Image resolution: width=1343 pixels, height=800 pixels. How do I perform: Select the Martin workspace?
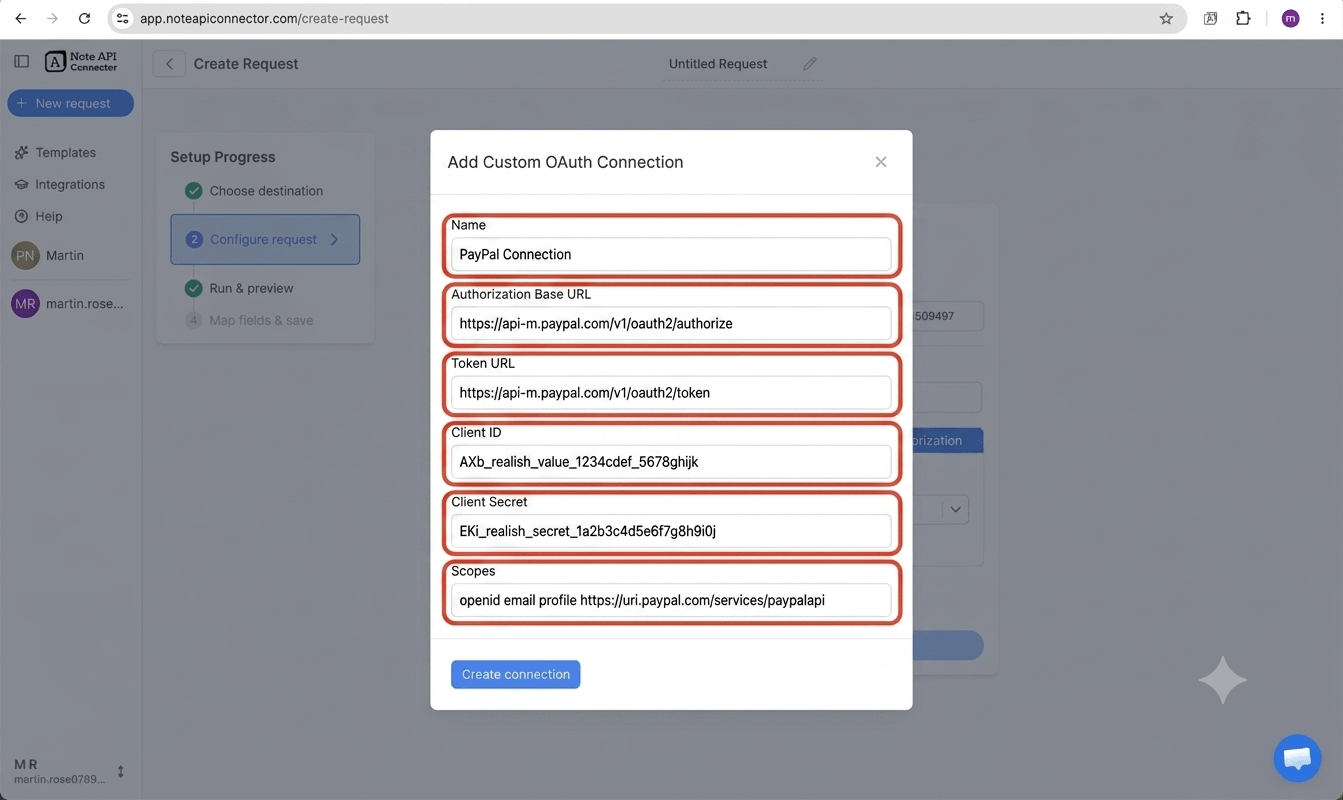point(49,255)
